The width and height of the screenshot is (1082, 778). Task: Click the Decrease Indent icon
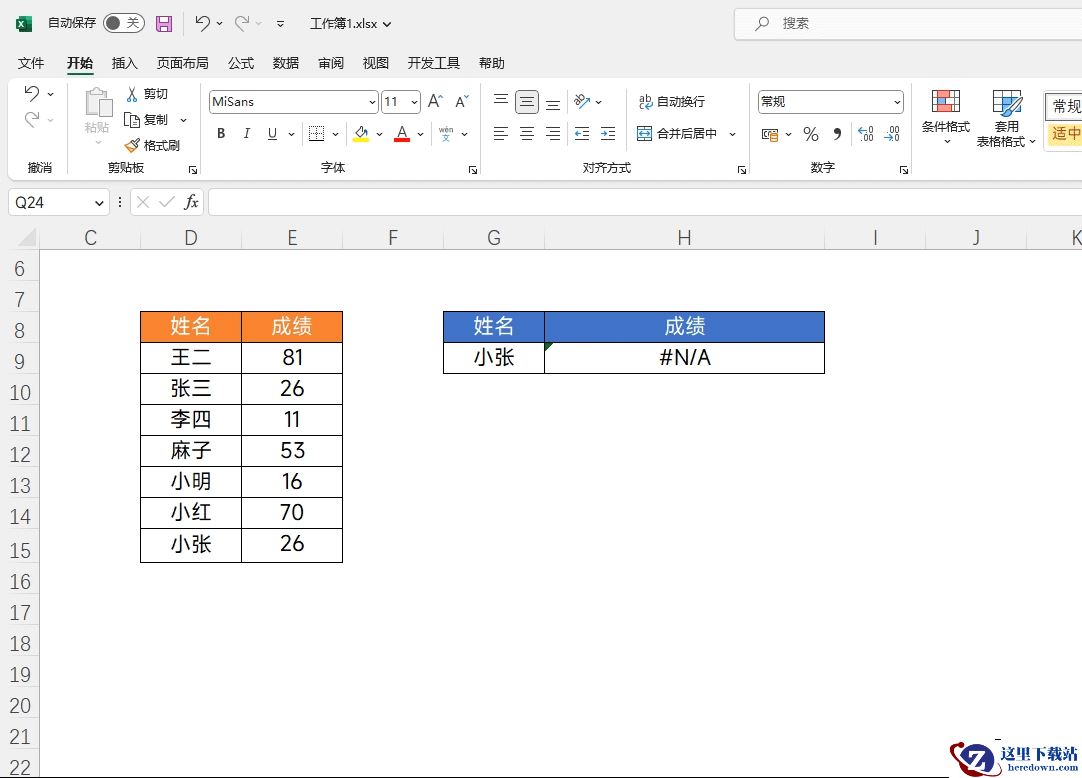pyautogui.click(x=582, y=133)
